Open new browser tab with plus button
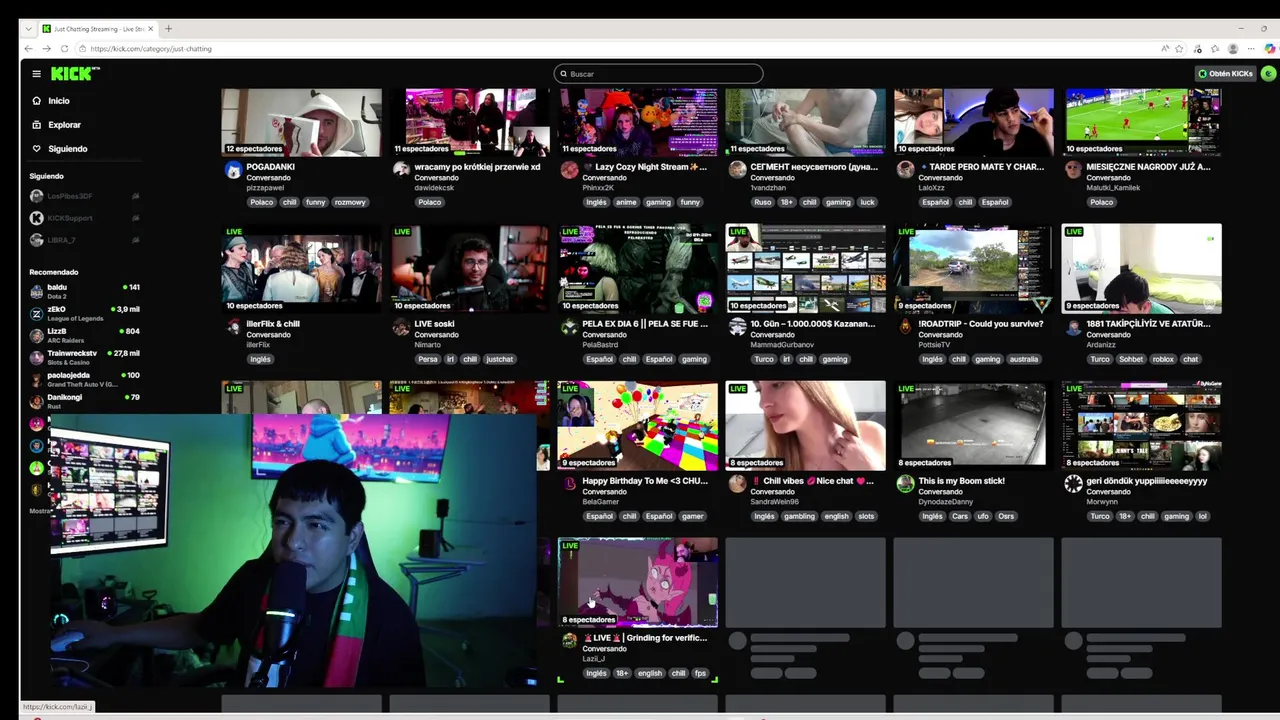 pos(168,29)
